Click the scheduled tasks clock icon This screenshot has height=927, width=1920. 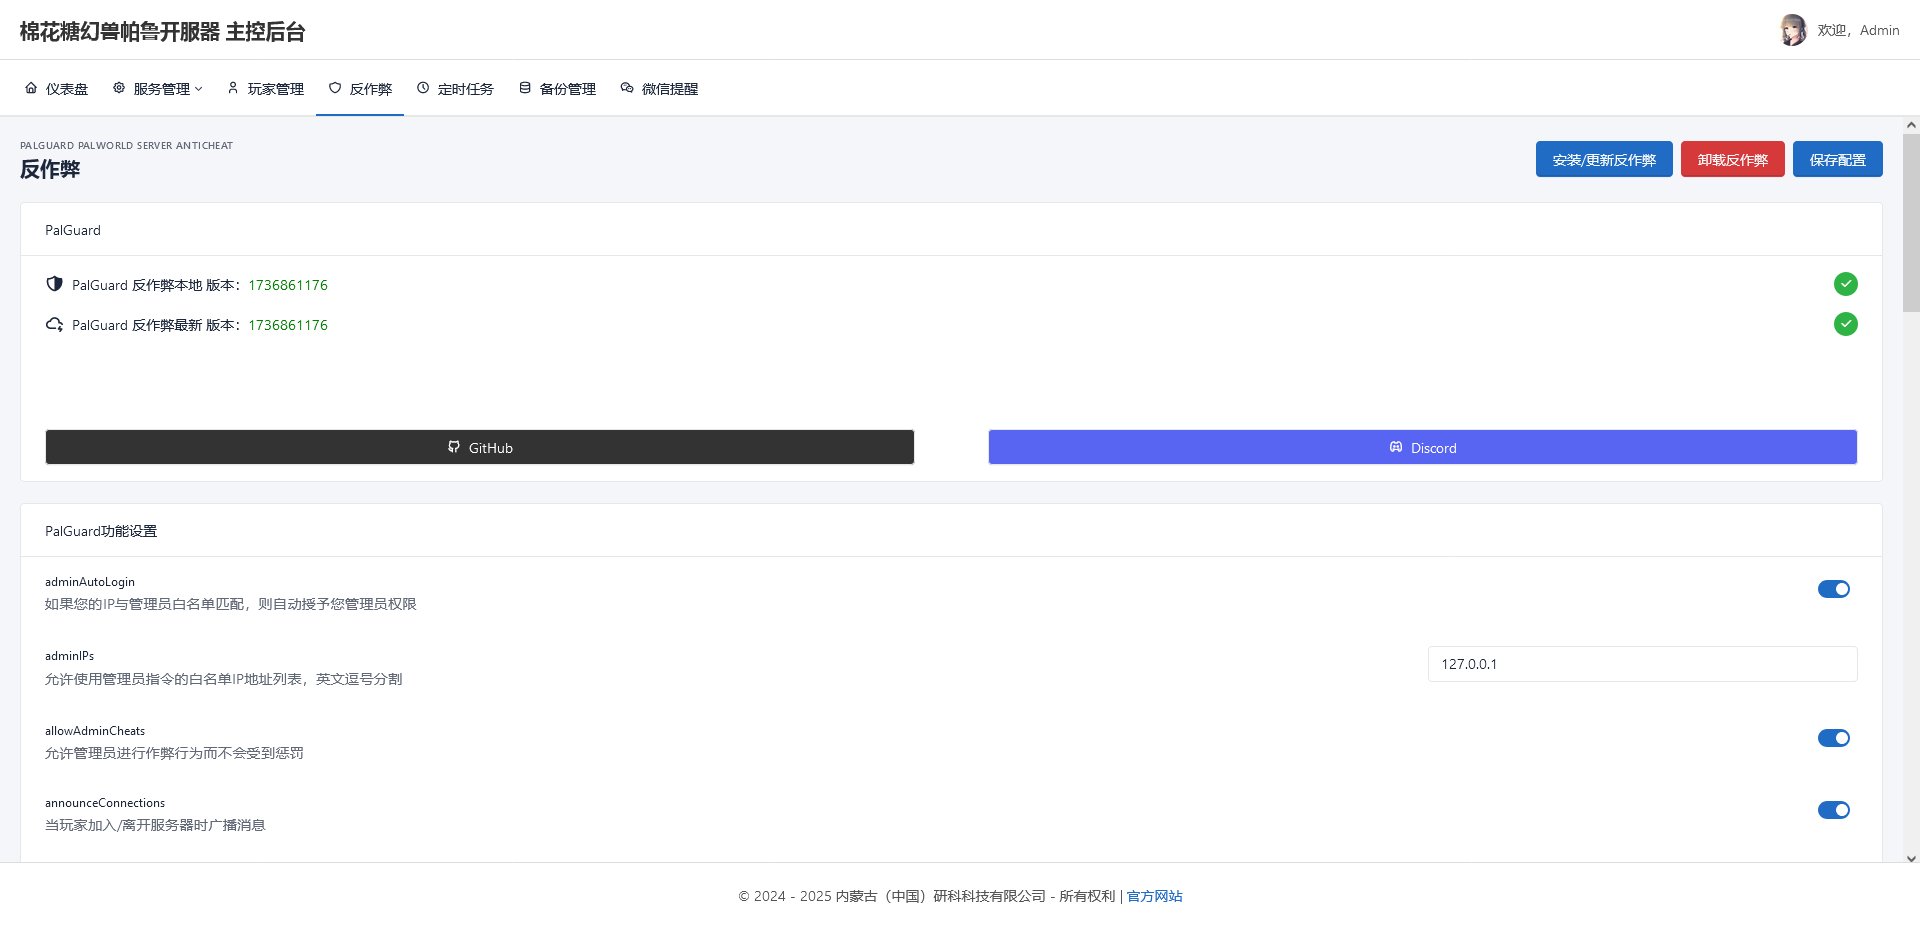click(x=423, y=88)
